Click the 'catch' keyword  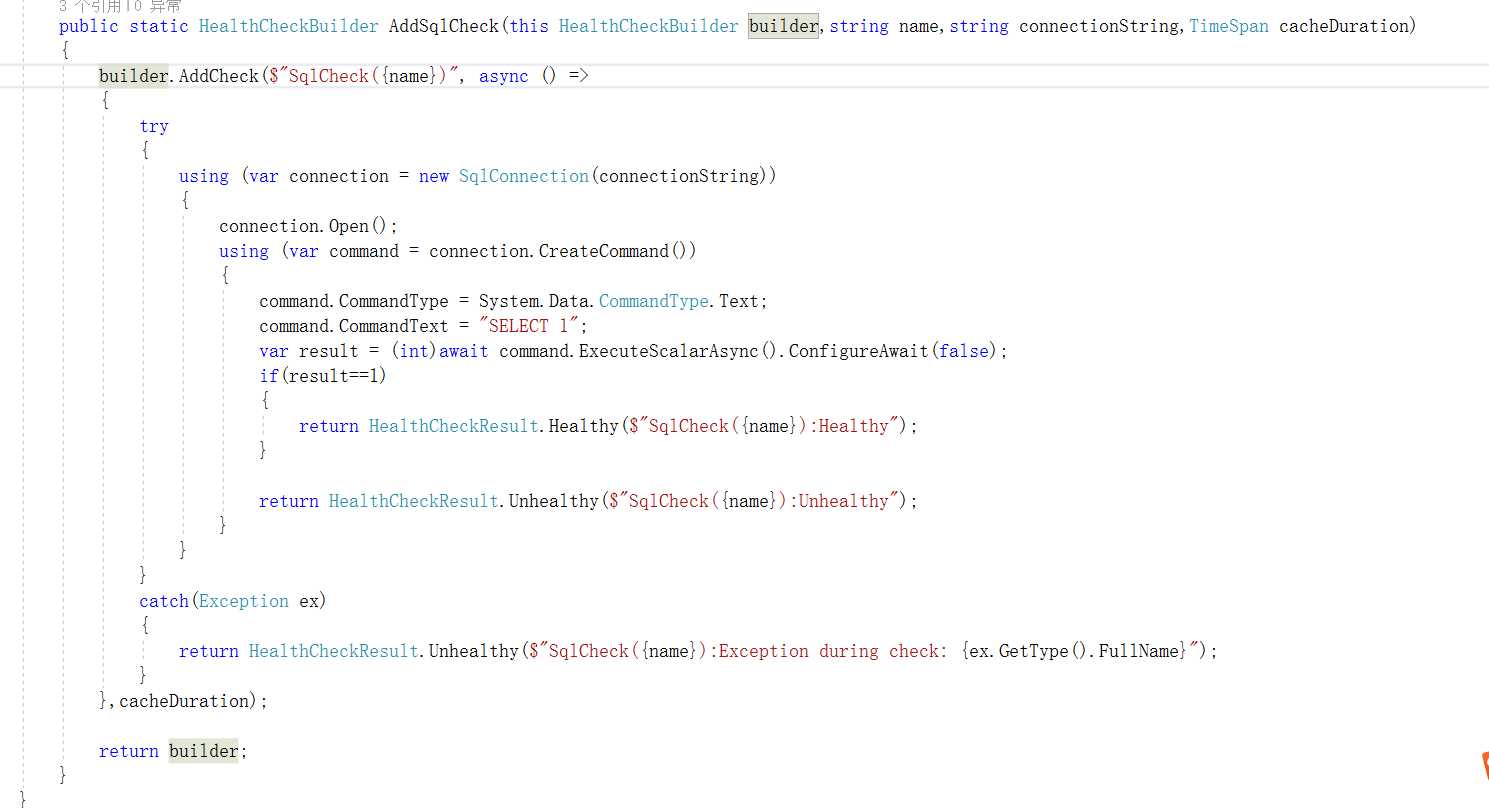[x=164, y=601]
